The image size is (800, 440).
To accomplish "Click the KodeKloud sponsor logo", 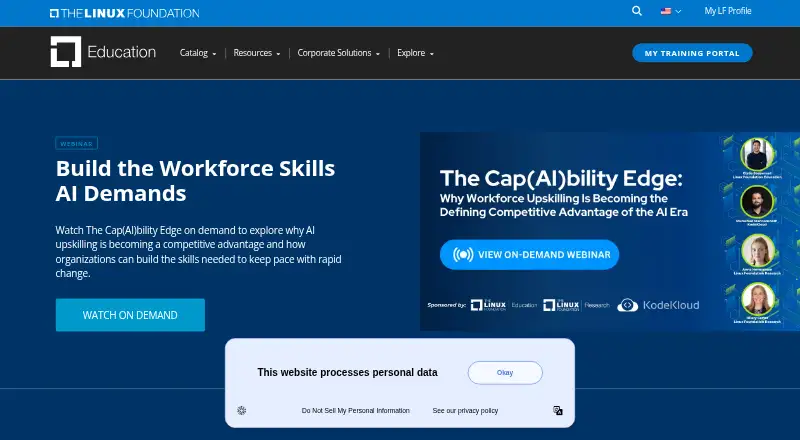I will [x=658, y=305].
